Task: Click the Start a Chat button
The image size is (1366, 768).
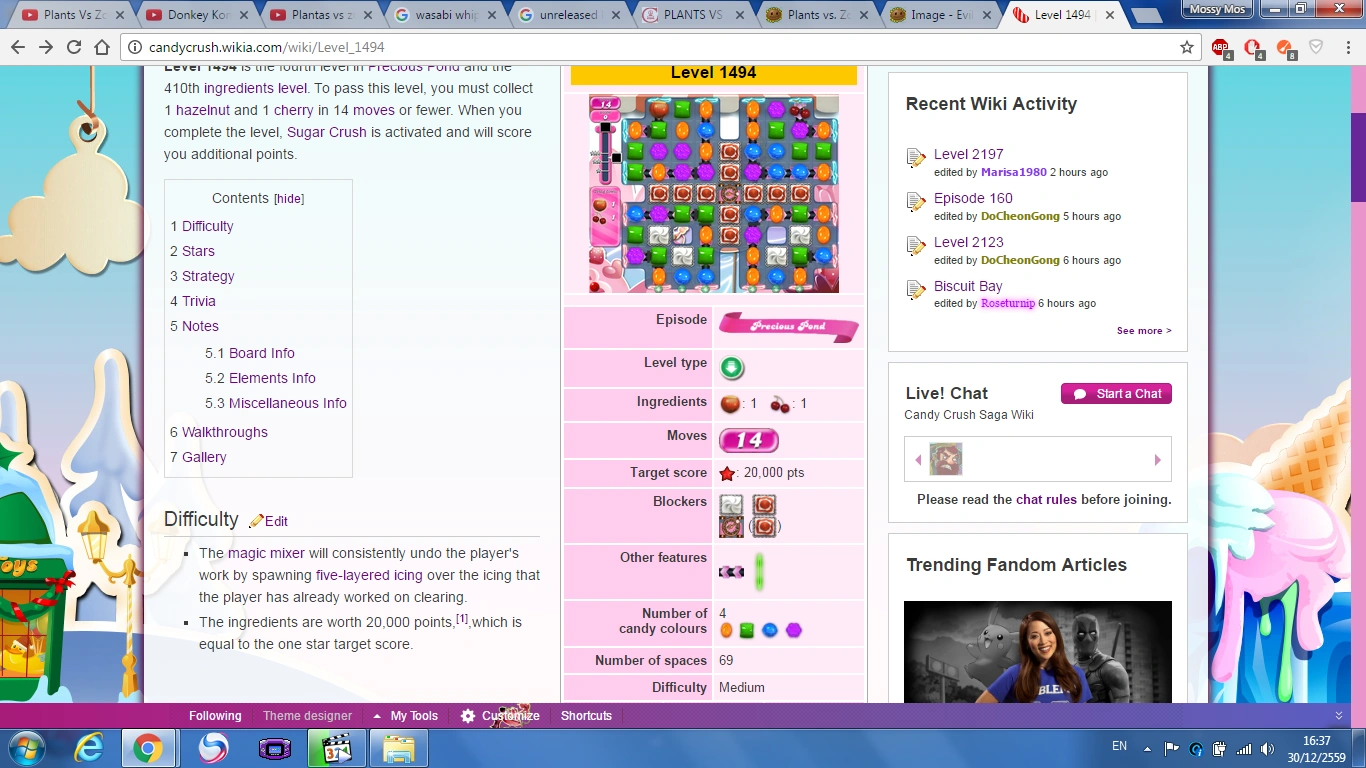Action: [1116, 394]
